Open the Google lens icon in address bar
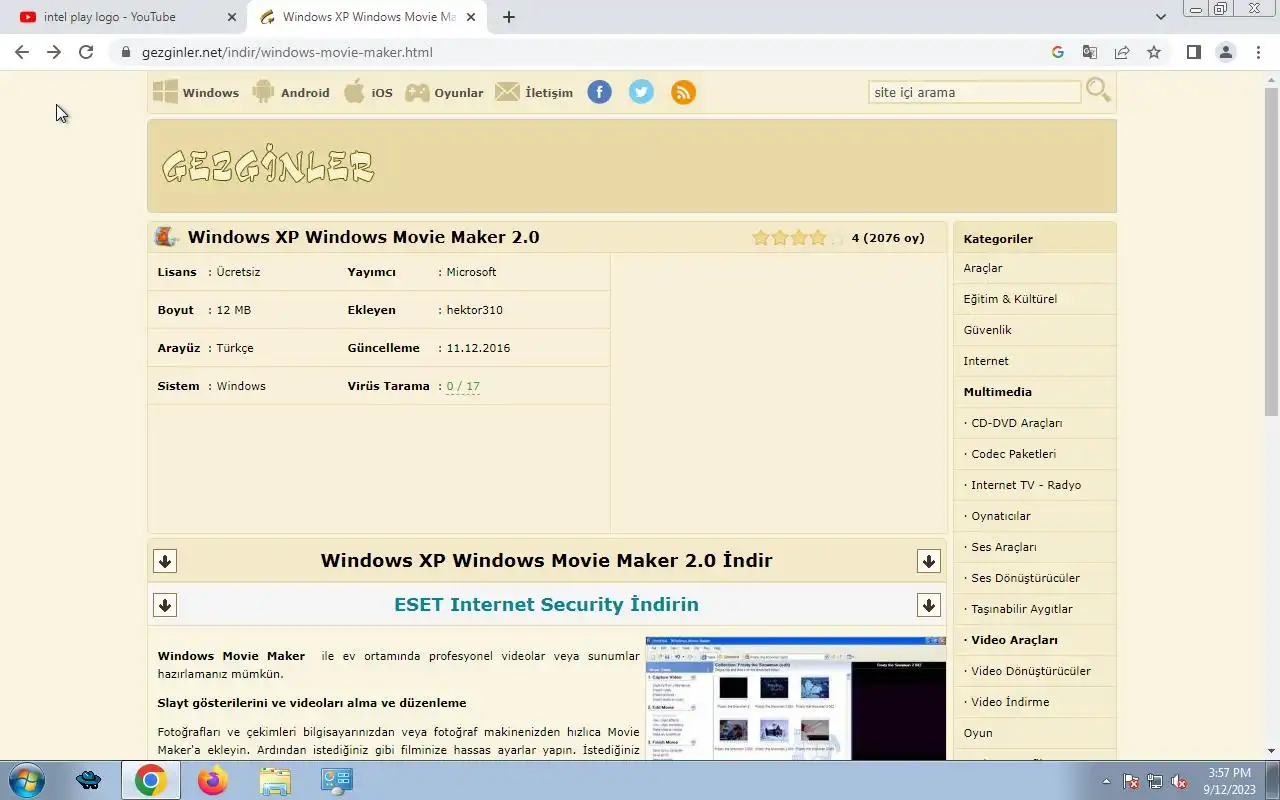This screenshot has height=800, width=1280. coord(1058,52)
